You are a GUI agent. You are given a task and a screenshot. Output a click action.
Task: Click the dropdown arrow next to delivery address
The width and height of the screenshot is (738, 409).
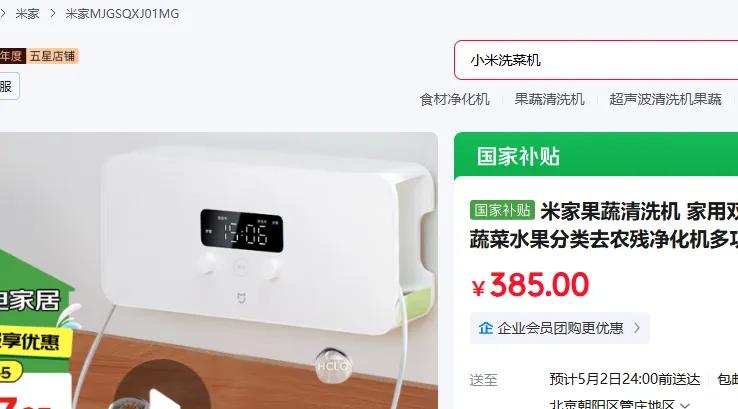click(685, 405)
